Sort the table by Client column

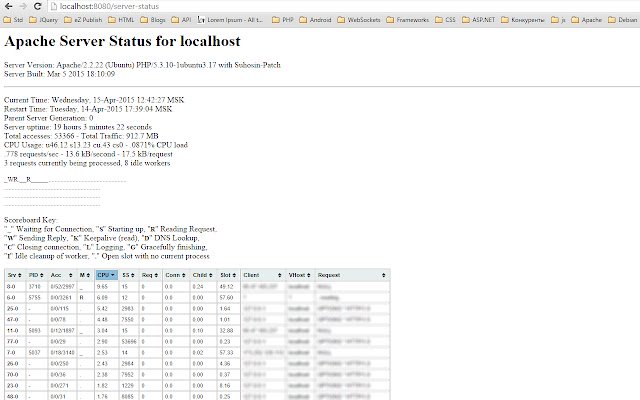pyautogui.click(x=262, y=275)
